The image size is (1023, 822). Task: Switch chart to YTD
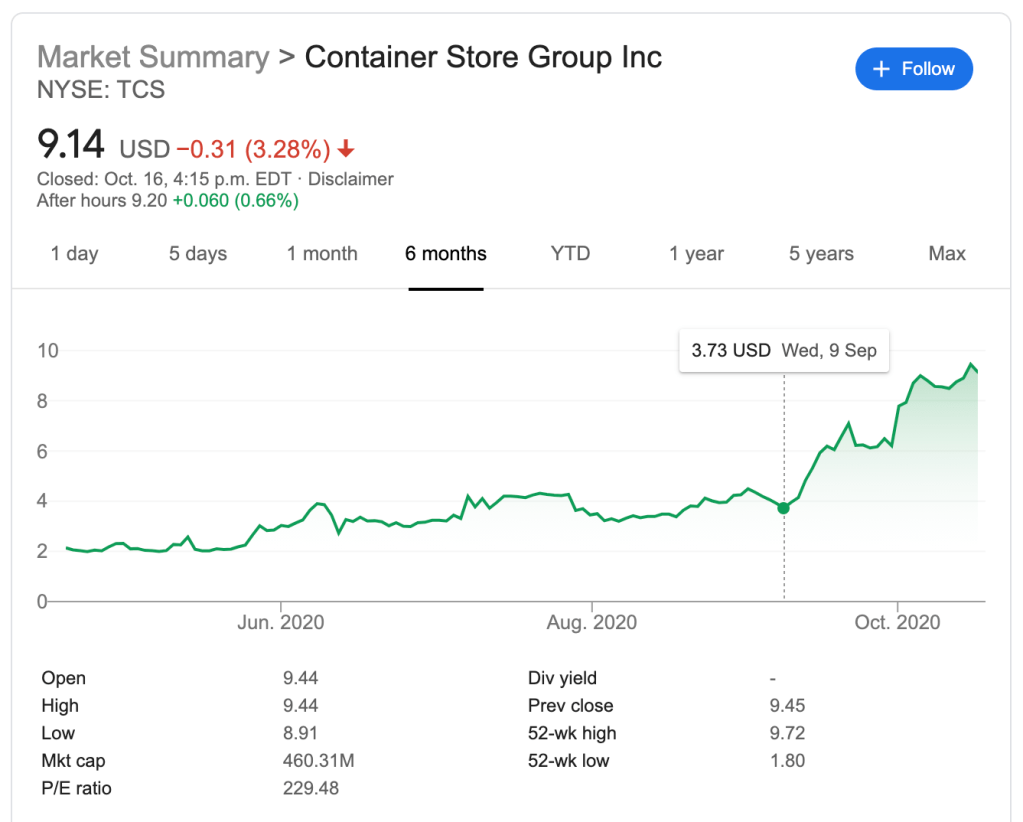(x=571, y=254)
